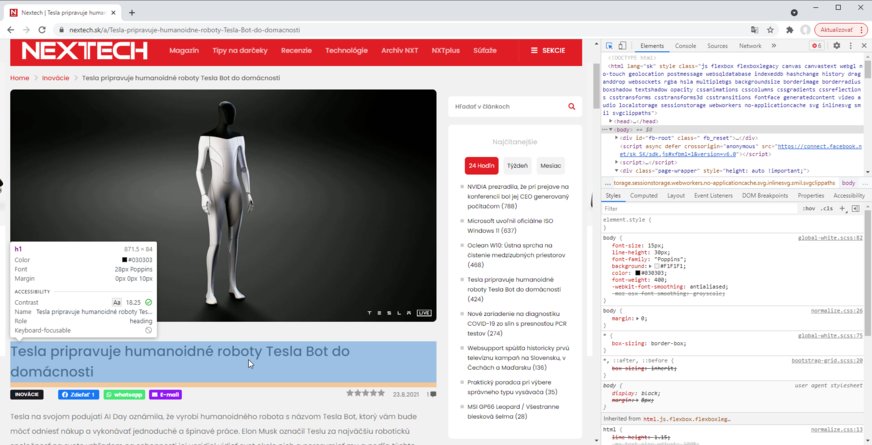Click the Inovácie breadcrumb link
Image resolution: width=872 pixels, height=445 pixels.
pos(55,77)
